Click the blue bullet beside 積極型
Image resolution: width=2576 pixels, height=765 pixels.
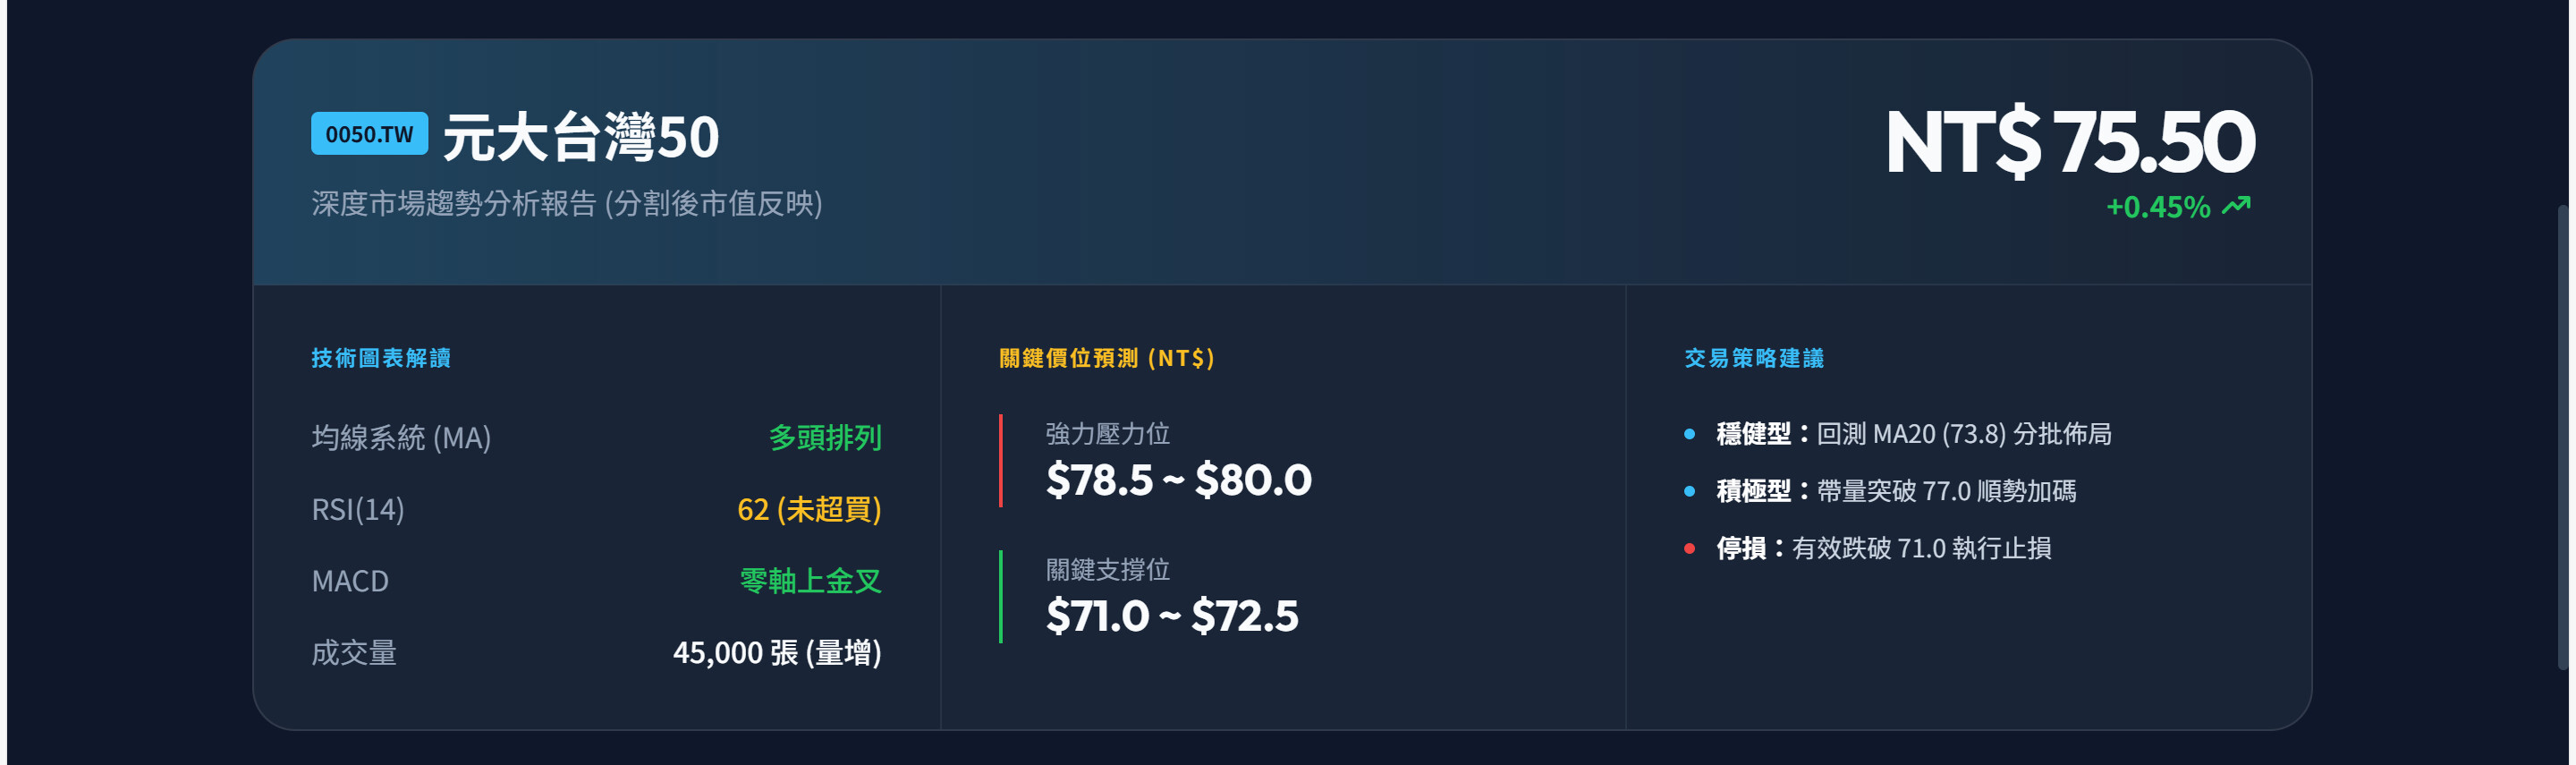pyautogui.click(x=1689, y=491)
